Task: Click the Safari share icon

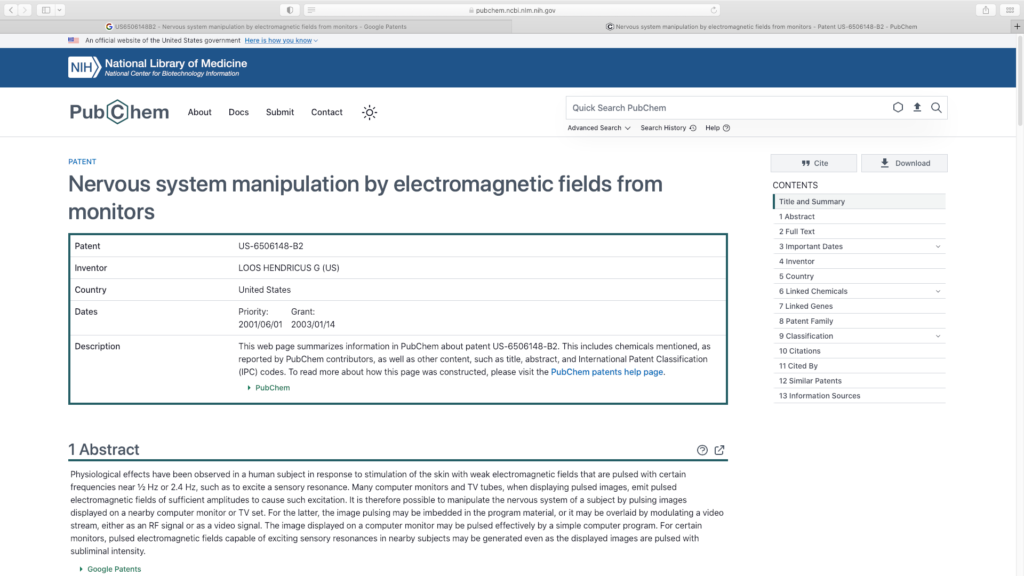Action: click(x=986, y=10)
